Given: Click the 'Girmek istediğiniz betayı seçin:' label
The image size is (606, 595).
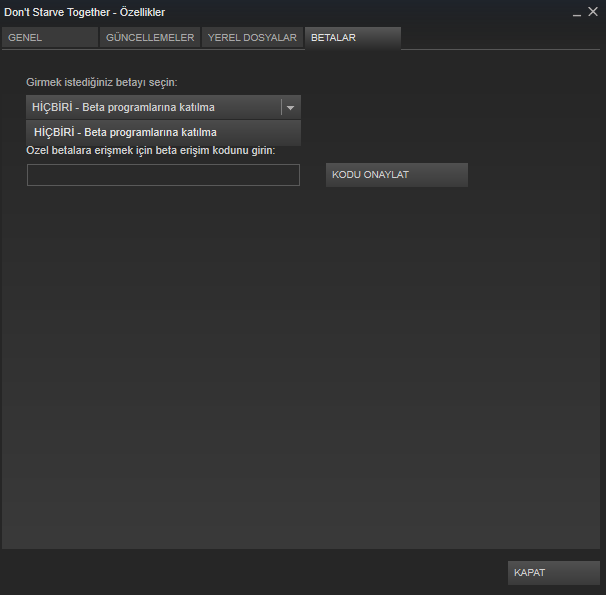Looking at the screenshot, I should point(102,82).
